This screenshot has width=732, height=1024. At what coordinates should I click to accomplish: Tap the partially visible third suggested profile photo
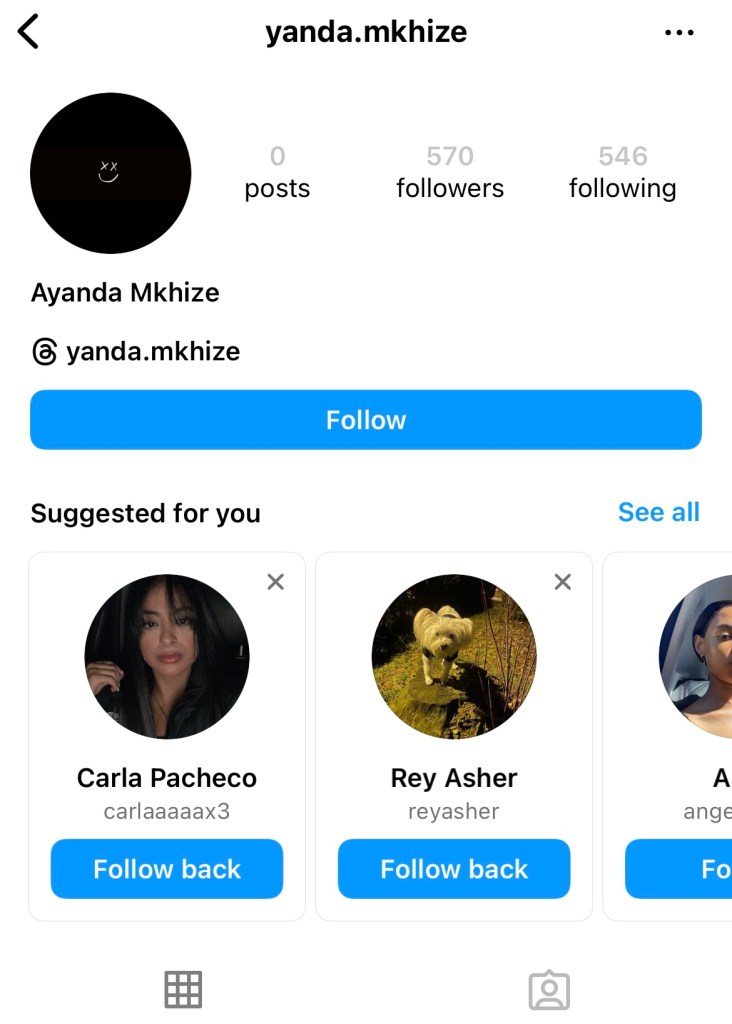click(x=699, y=657)
